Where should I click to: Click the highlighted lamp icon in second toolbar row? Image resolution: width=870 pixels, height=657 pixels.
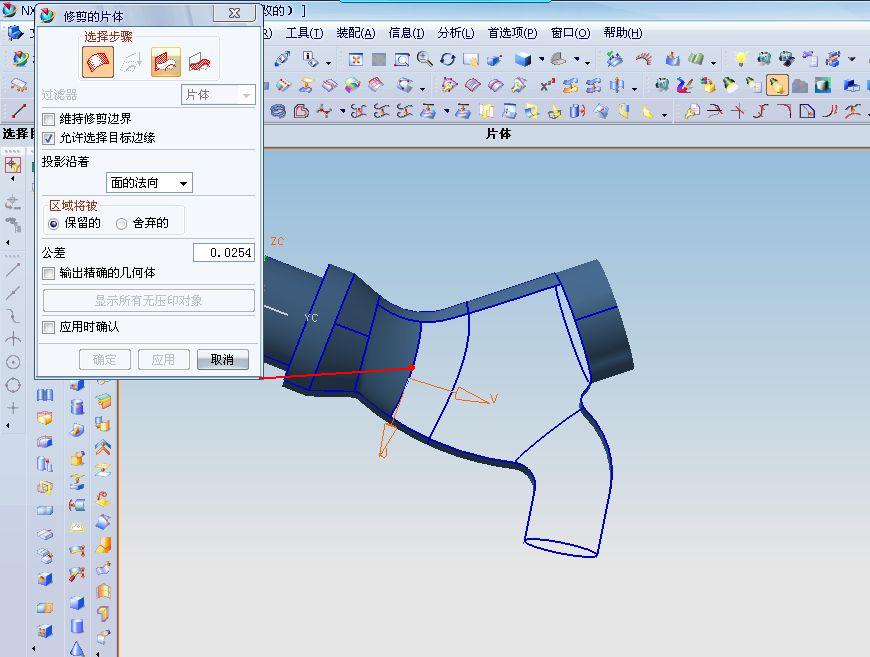777,85
